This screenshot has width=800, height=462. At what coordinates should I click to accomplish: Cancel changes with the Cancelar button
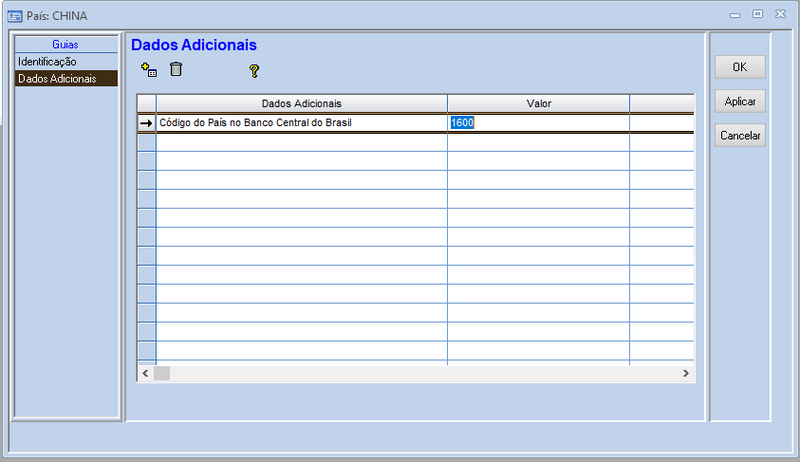tap(739, 136)
